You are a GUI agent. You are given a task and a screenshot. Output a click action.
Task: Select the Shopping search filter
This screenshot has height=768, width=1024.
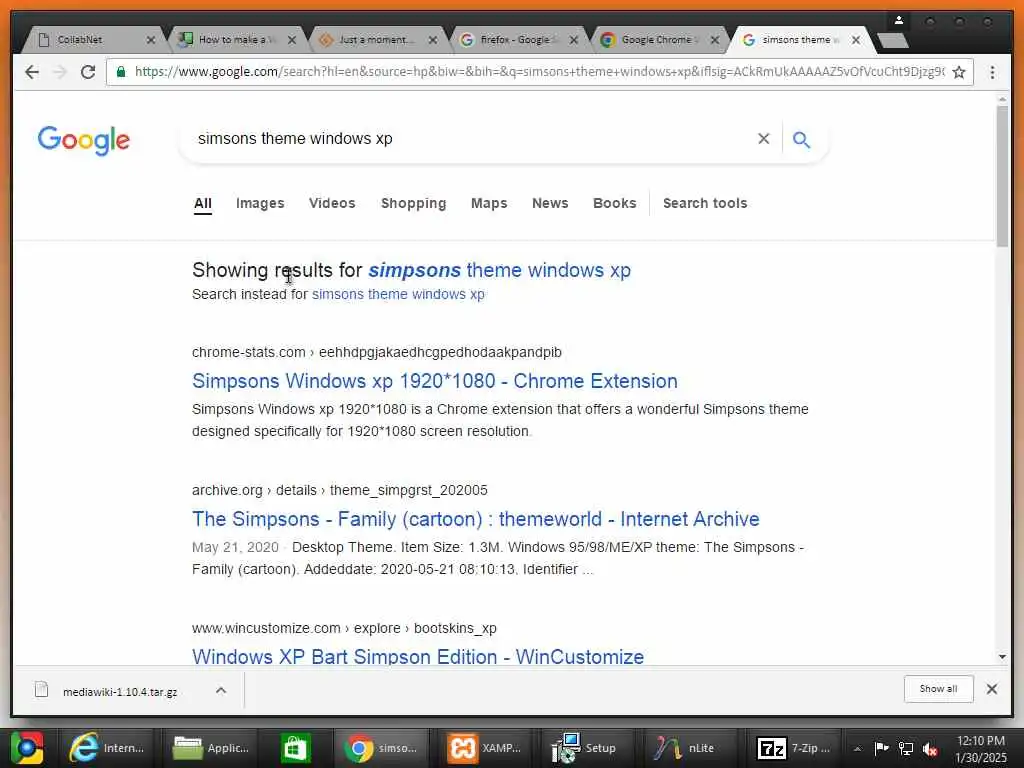(x=413, y=203)
